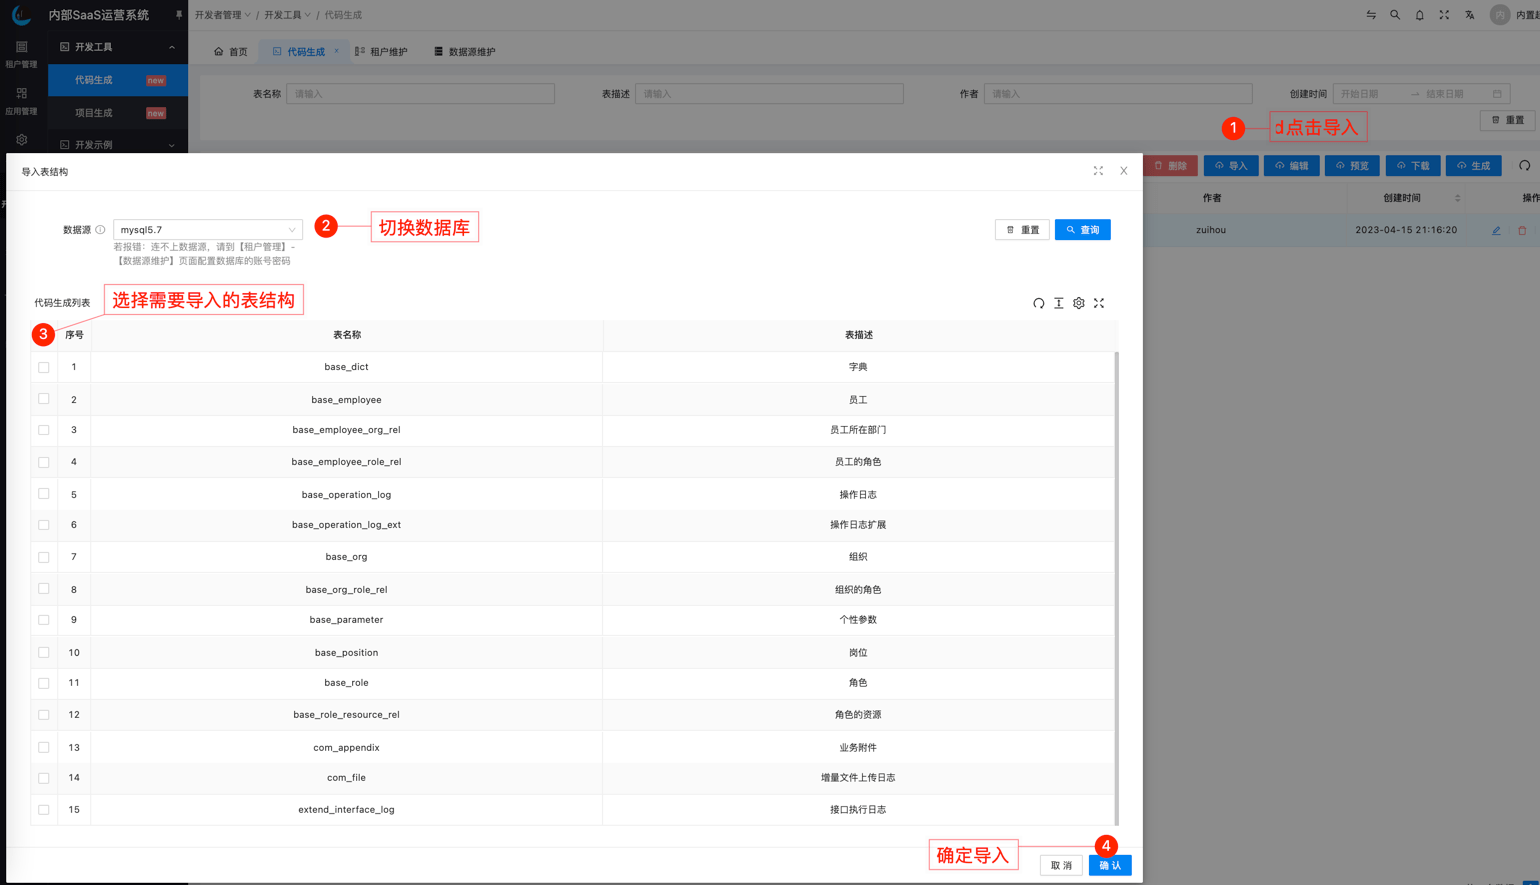Open the mysql5.7 data source dropdown

click(x=207, y=230)
